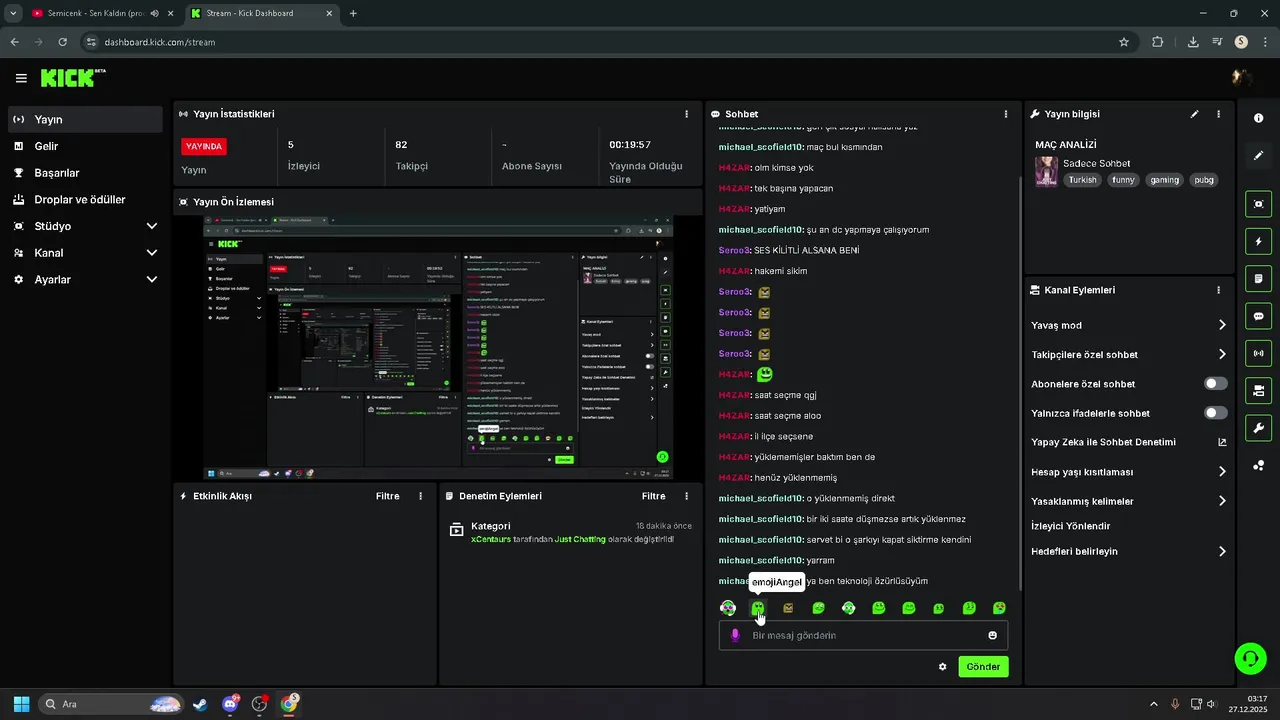Toggle Abonelere özel sohbet switch
This screenshot has width=1280, height=720.
coord(1216,384)
